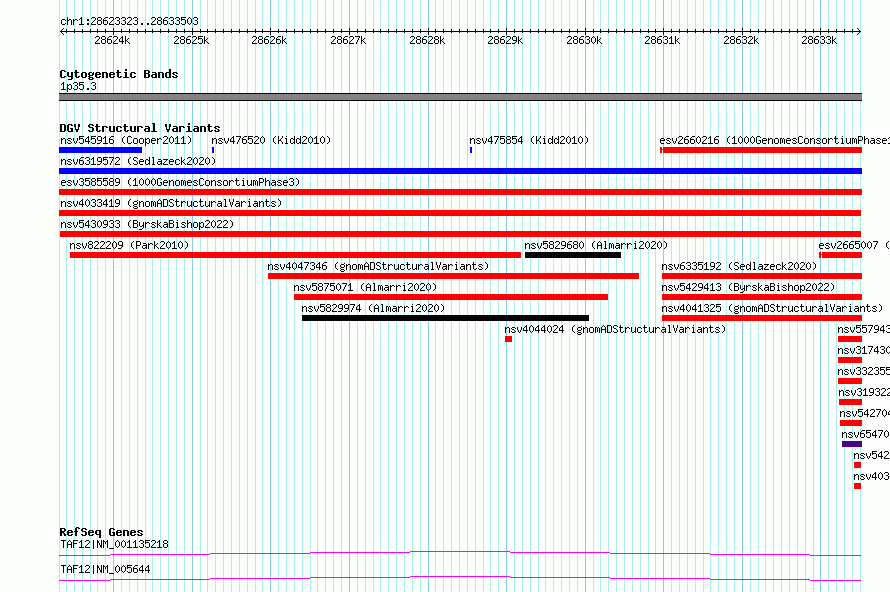
Task: Select the nsv5429413 (ByrskaBishop2022) variant label
Action: click(x=748, y=287)
